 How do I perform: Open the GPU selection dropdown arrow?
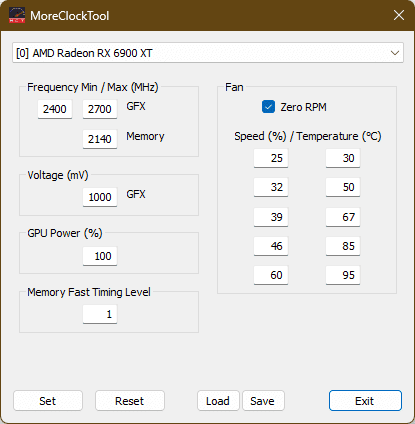tap(395, 53)
